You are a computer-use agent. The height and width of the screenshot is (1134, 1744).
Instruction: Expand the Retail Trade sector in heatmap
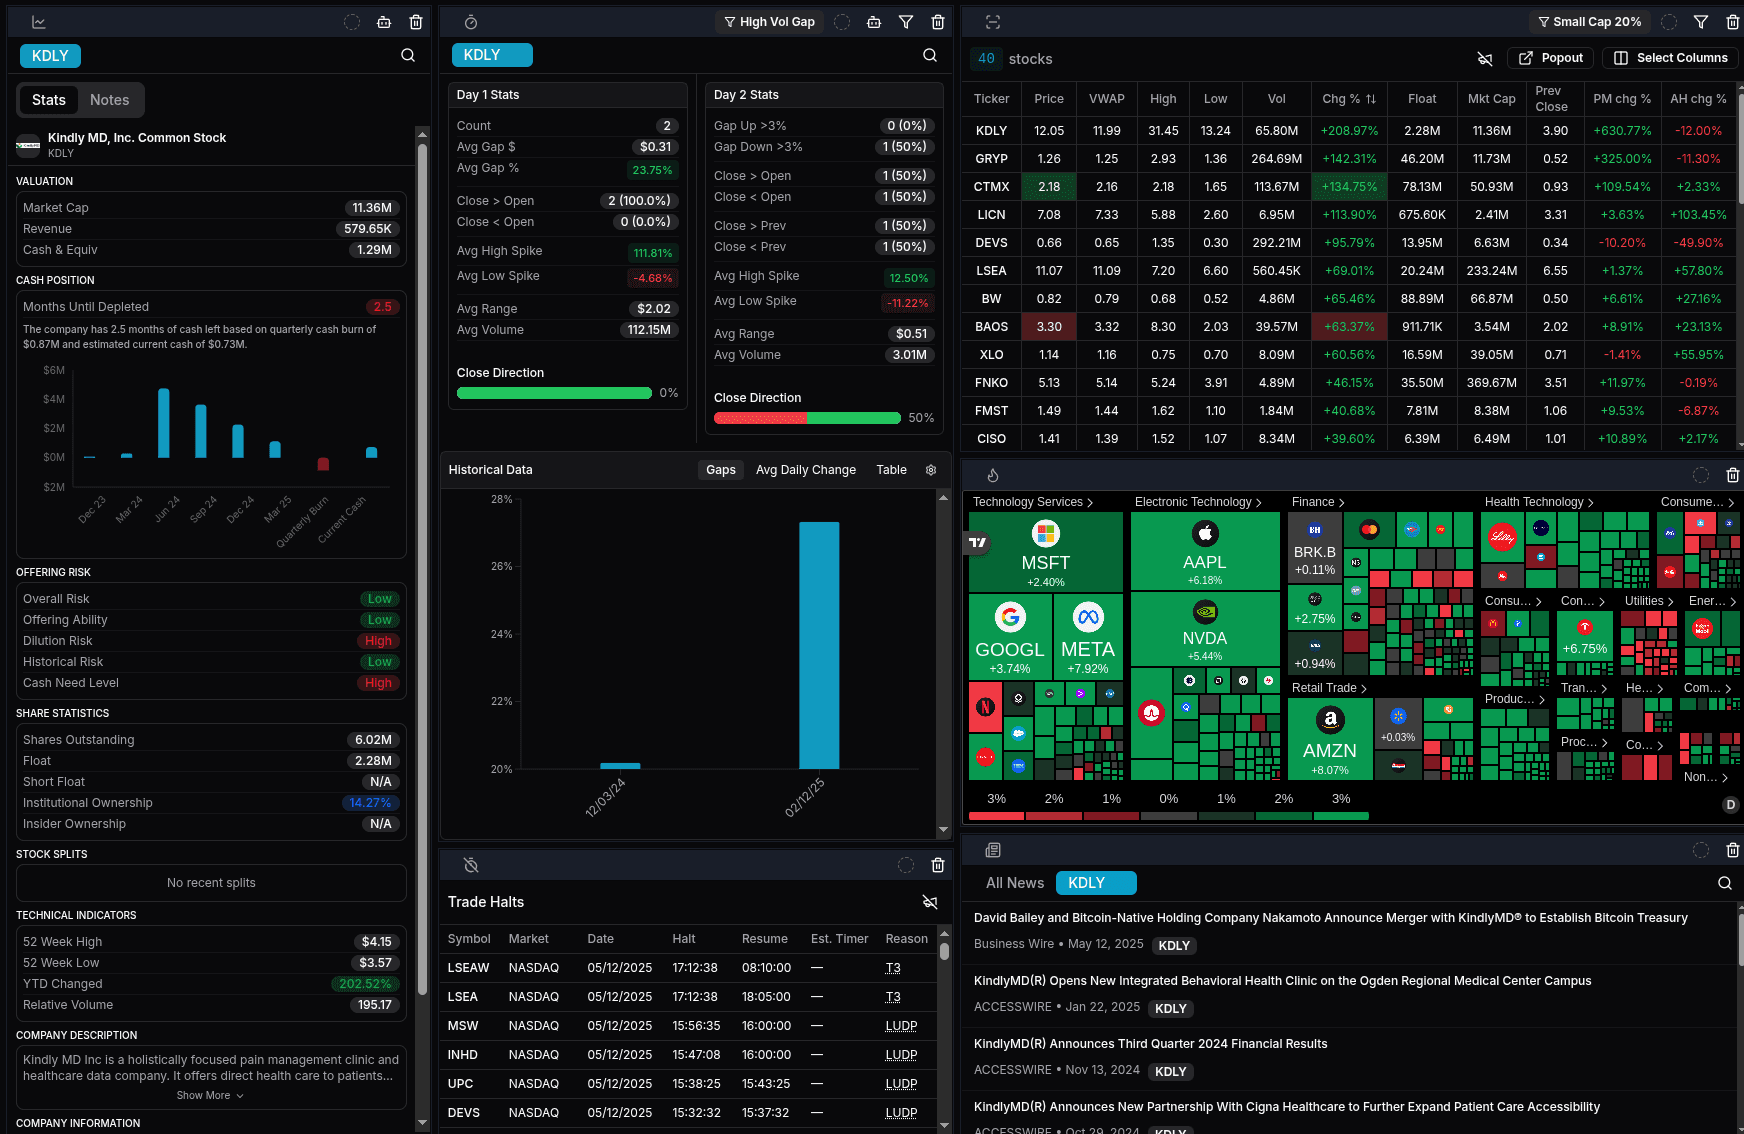tap(1329, 688)
